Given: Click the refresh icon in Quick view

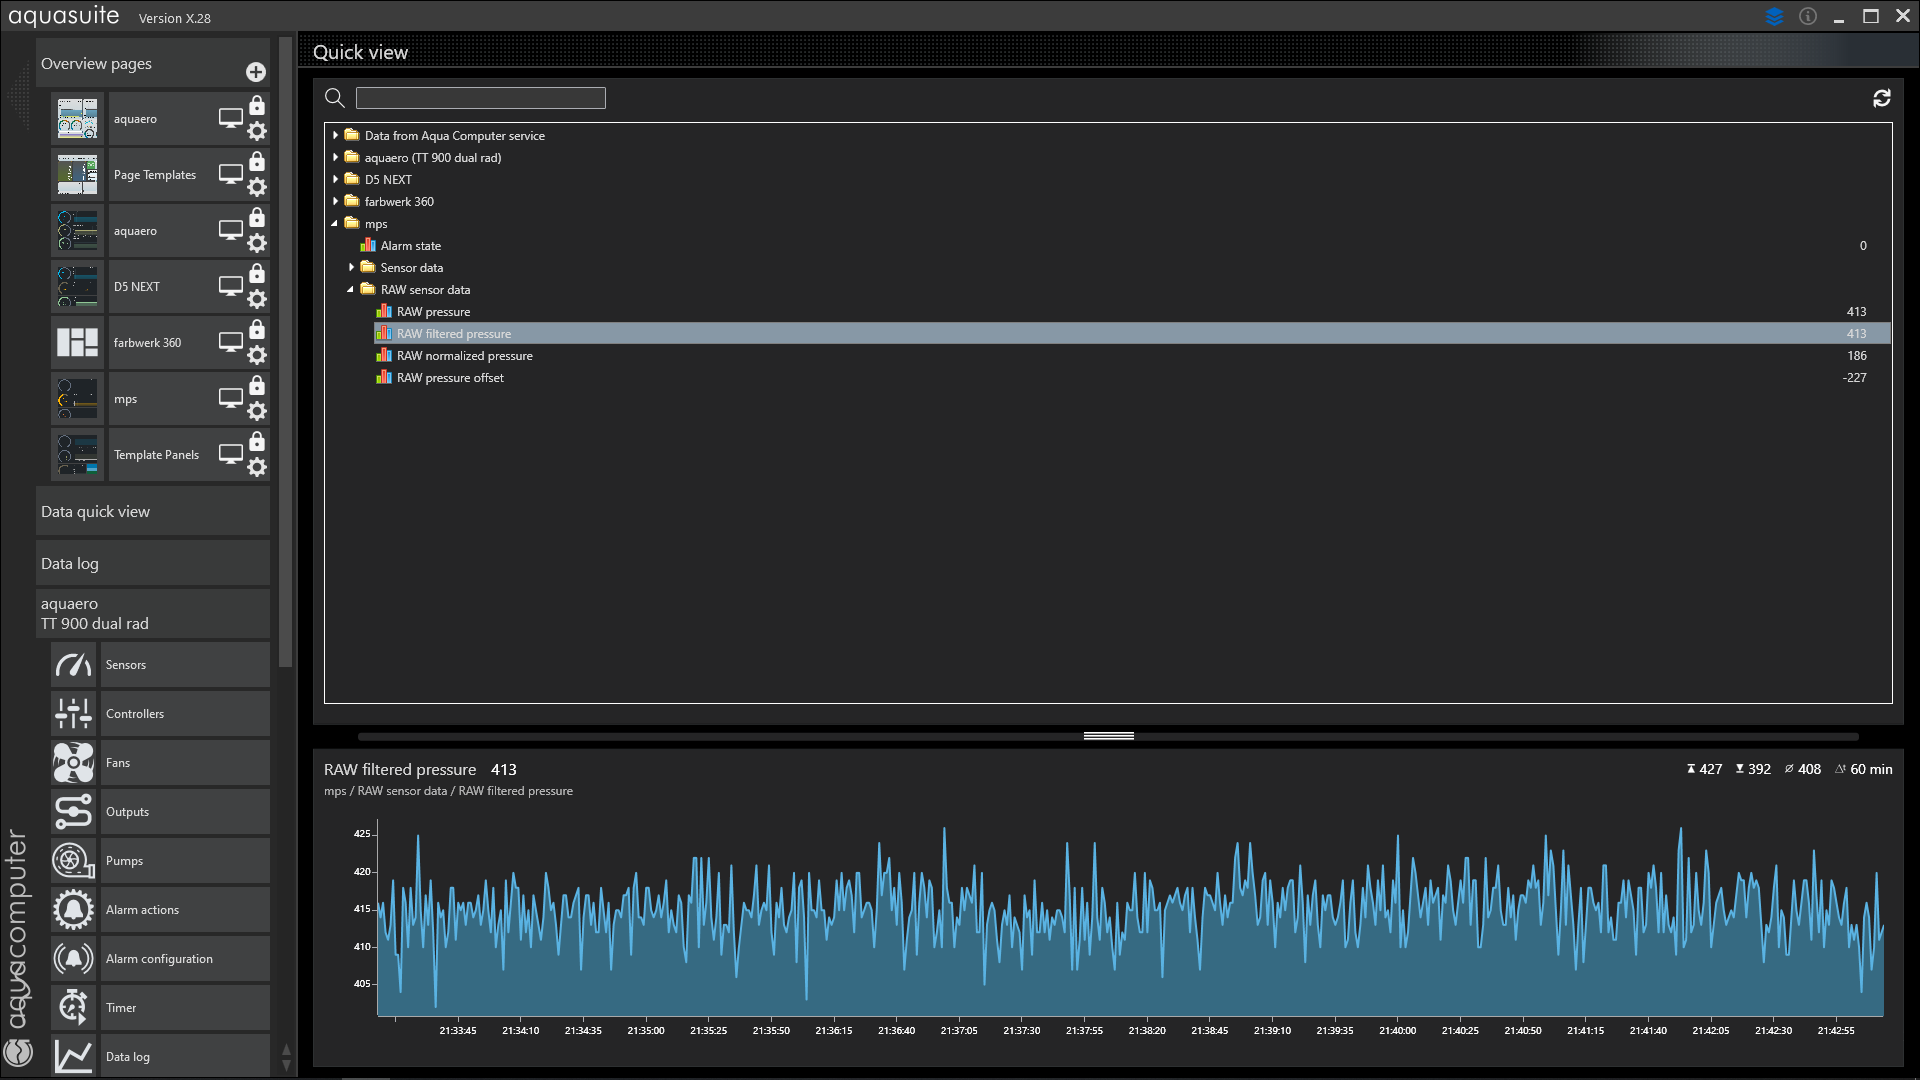Looking at the screenshot, I should coord(1881,98).
